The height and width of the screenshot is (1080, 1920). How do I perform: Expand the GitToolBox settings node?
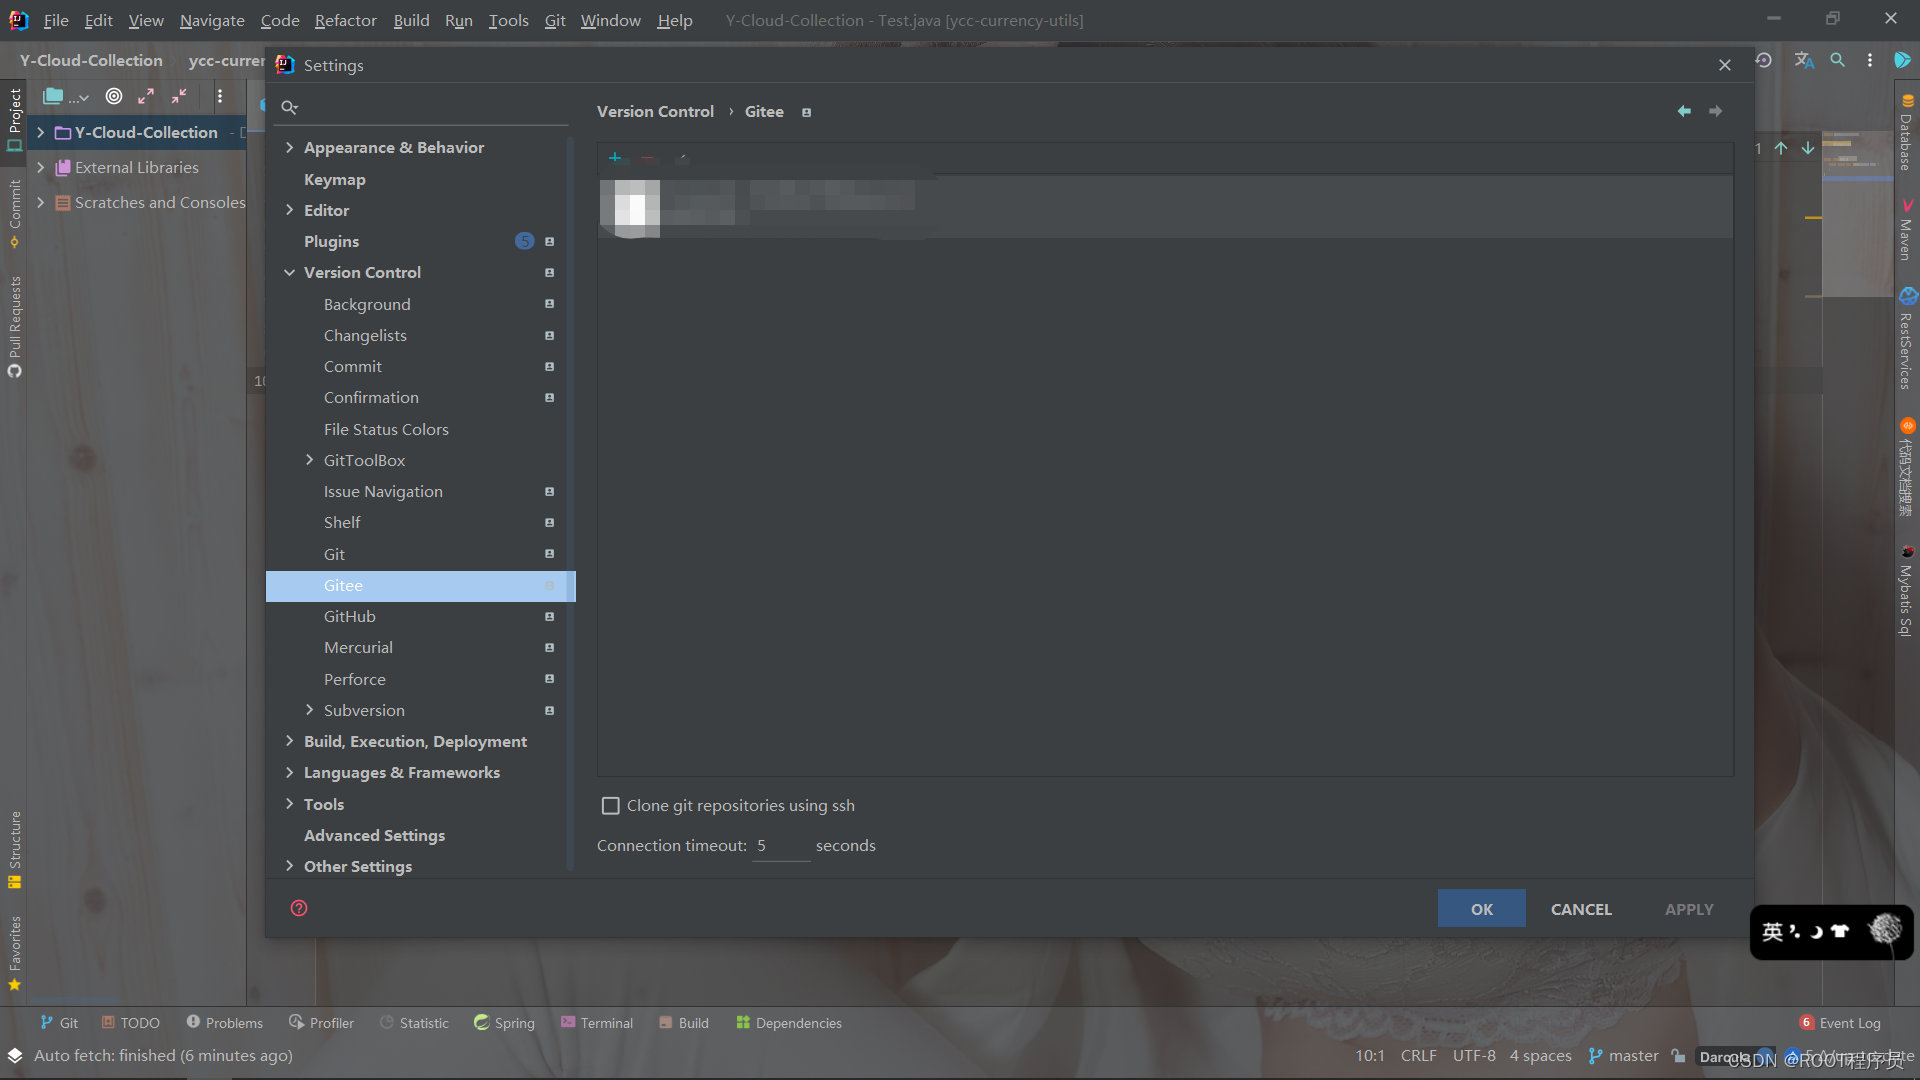coord(310,461)
